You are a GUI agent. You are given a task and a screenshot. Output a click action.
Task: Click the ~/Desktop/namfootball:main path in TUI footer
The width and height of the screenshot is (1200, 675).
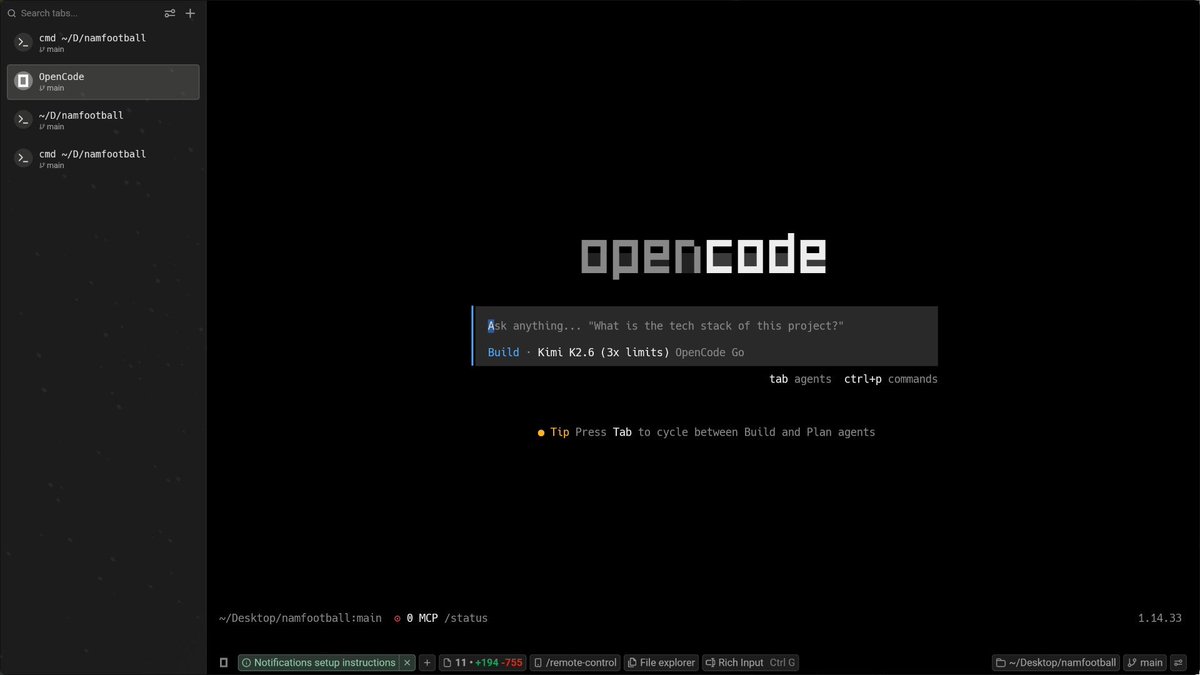(300, 618)
